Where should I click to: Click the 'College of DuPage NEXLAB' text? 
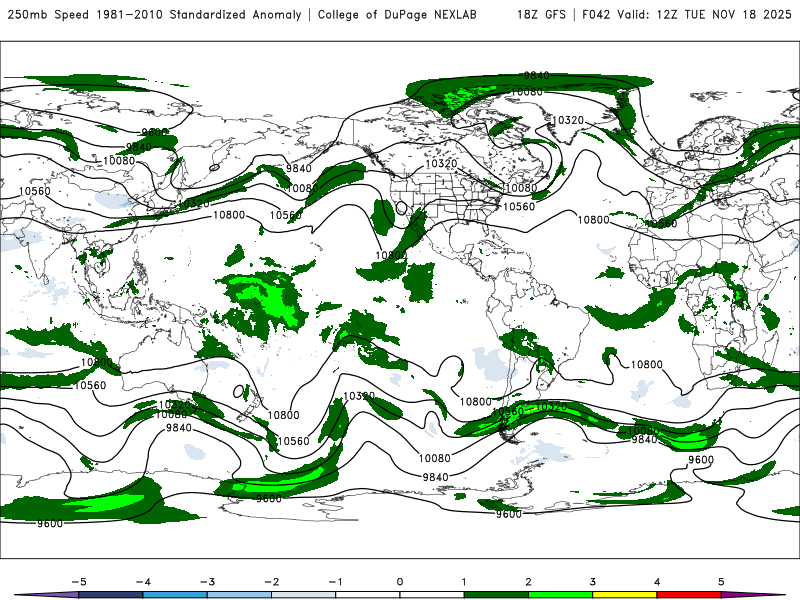[x=397, y=14]
